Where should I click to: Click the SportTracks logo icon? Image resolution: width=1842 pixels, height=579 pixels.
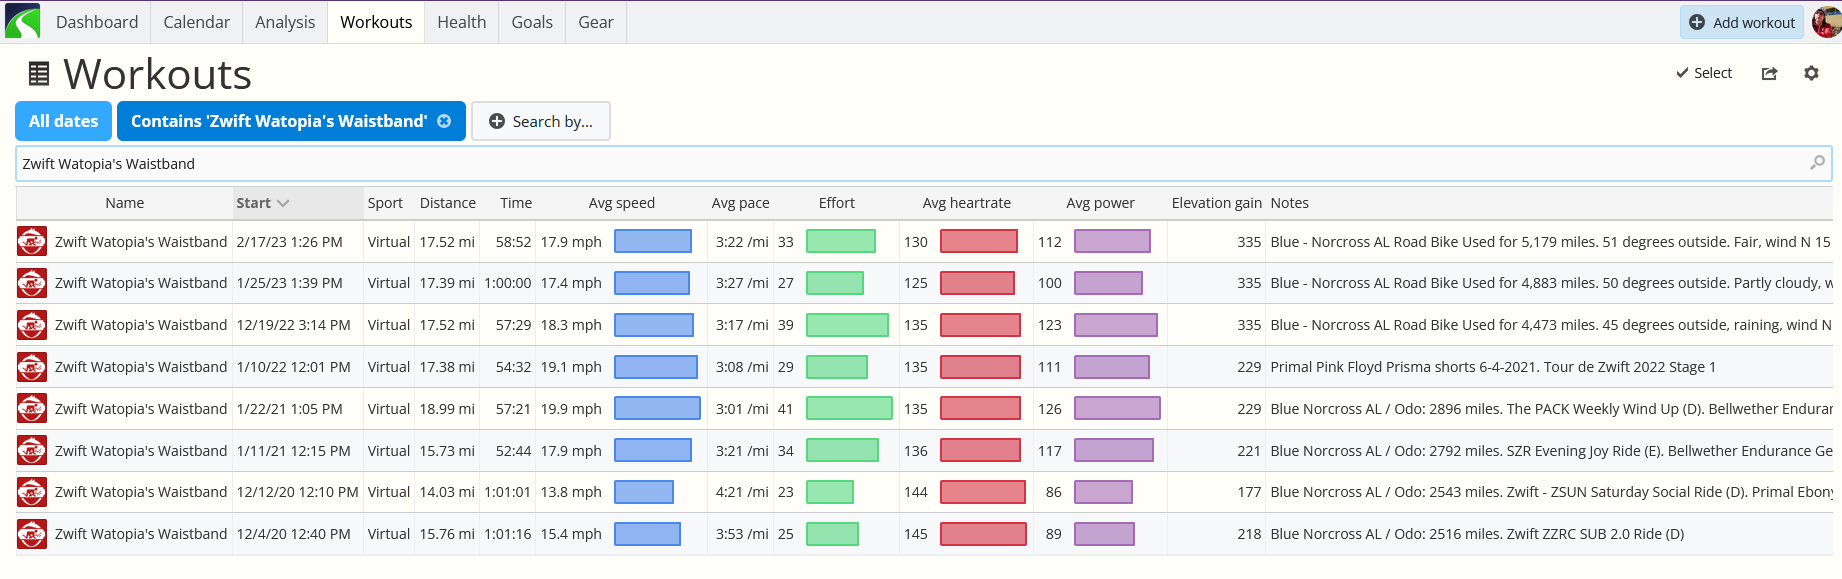point(22,21)
